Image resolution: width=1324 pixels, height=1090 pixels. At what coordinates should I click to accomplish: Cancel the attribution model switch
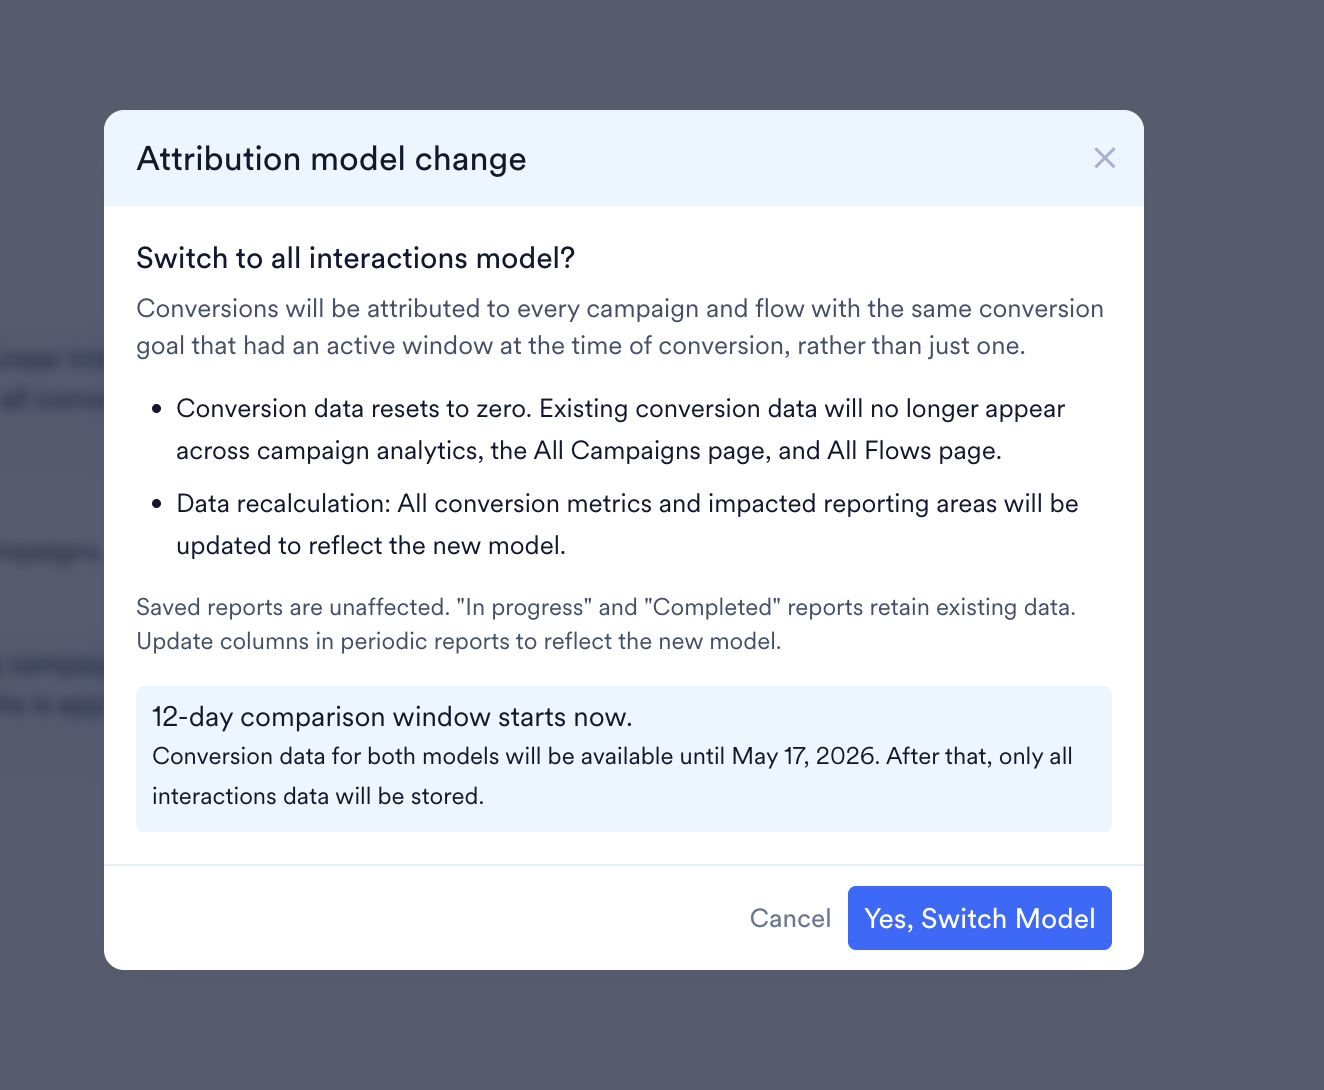pos(790,918)
